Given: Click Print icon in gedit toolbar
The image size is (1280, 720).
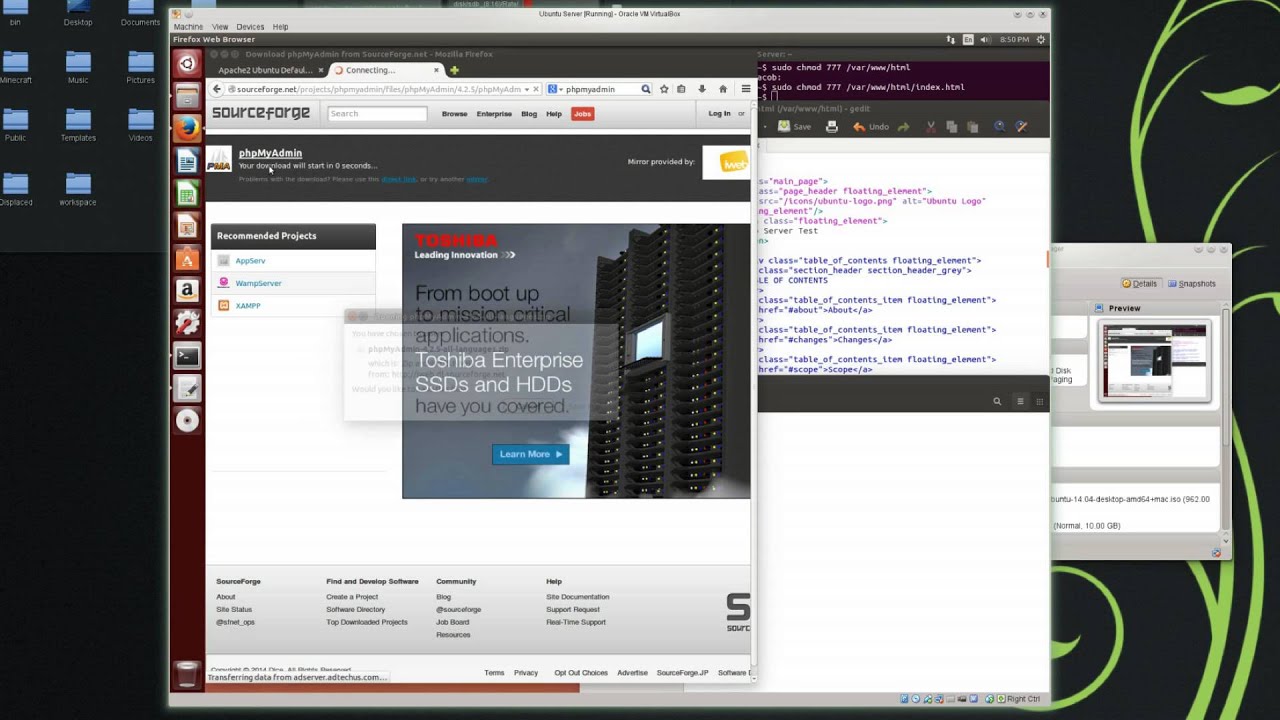Looking at the screenshot, I should (x=831, y=127).
